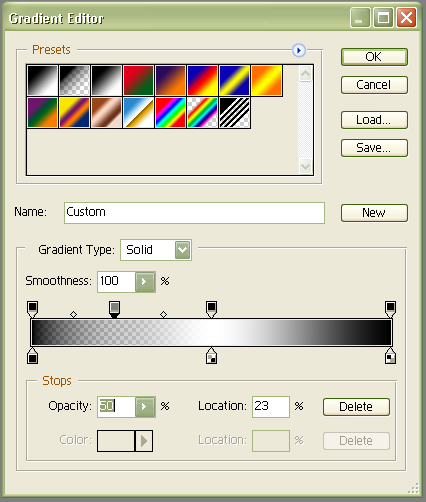Pick the transparent stripes gradient preset
Screen dimensions: 426x502
pyautogui.click(x=234, y=112)
